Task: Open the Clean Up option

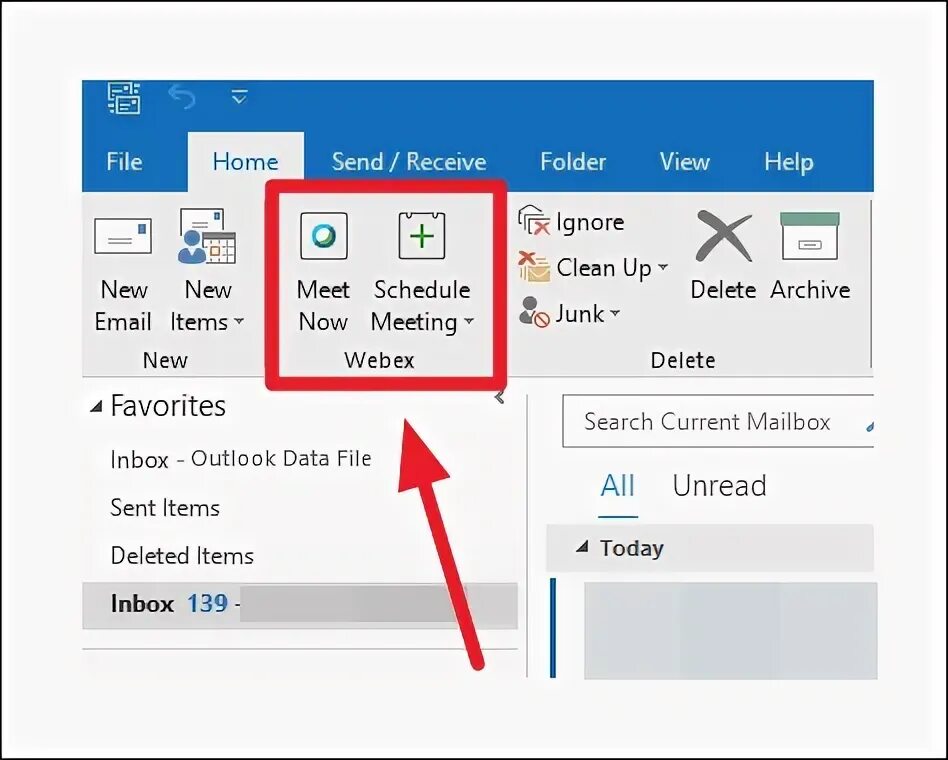Action: pos(592,267)
